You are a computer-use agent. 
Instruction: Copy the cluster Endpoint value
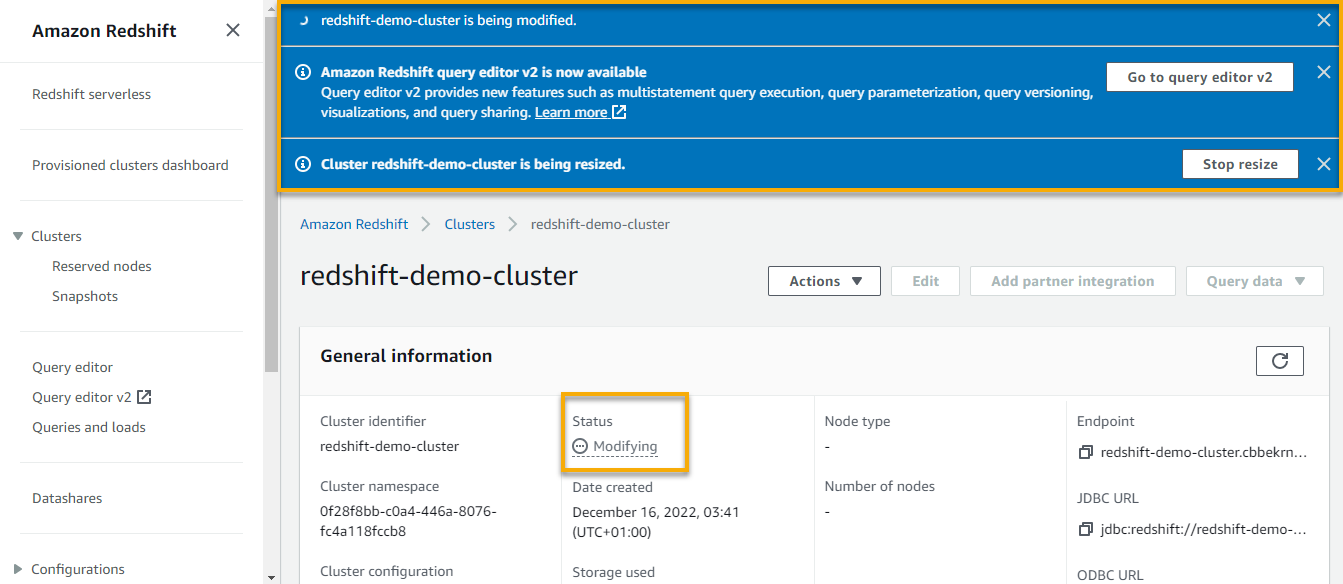(x=1086, y=453)
